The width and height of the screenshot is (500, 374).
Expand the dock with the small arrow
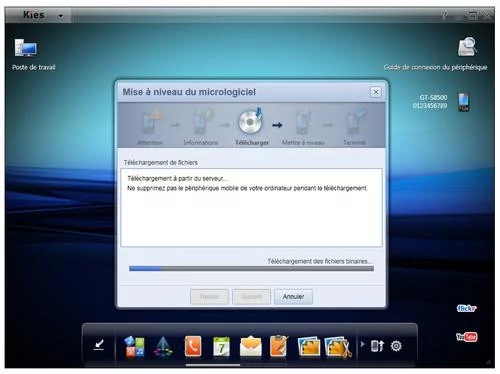point(363,344)
